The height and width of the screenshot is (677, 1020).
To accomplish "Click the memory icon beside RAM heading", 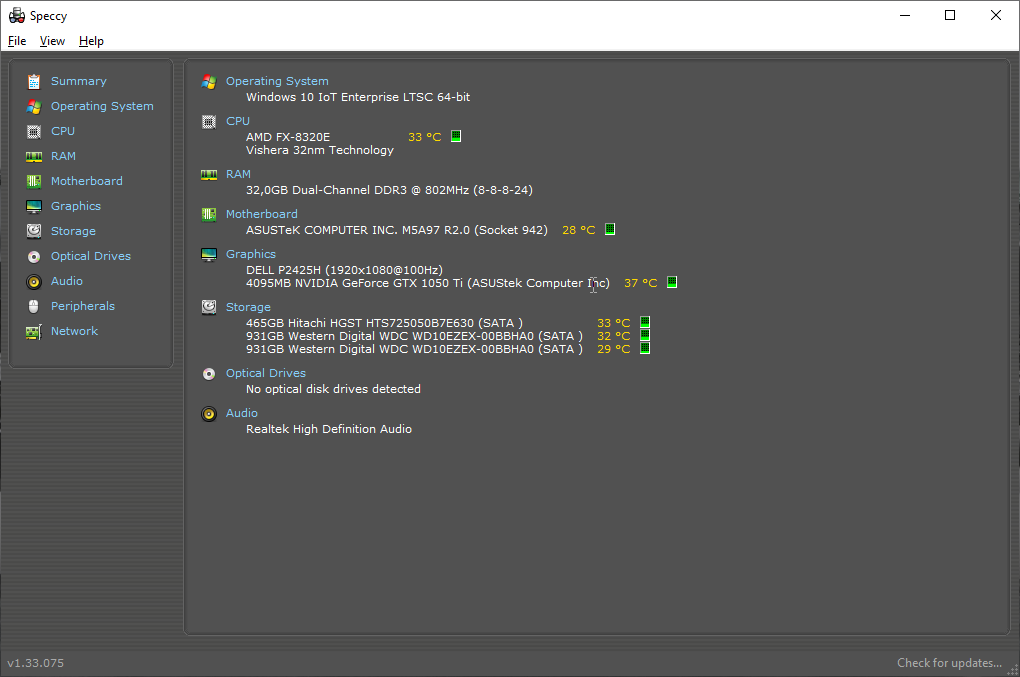I will pos(209,174).
